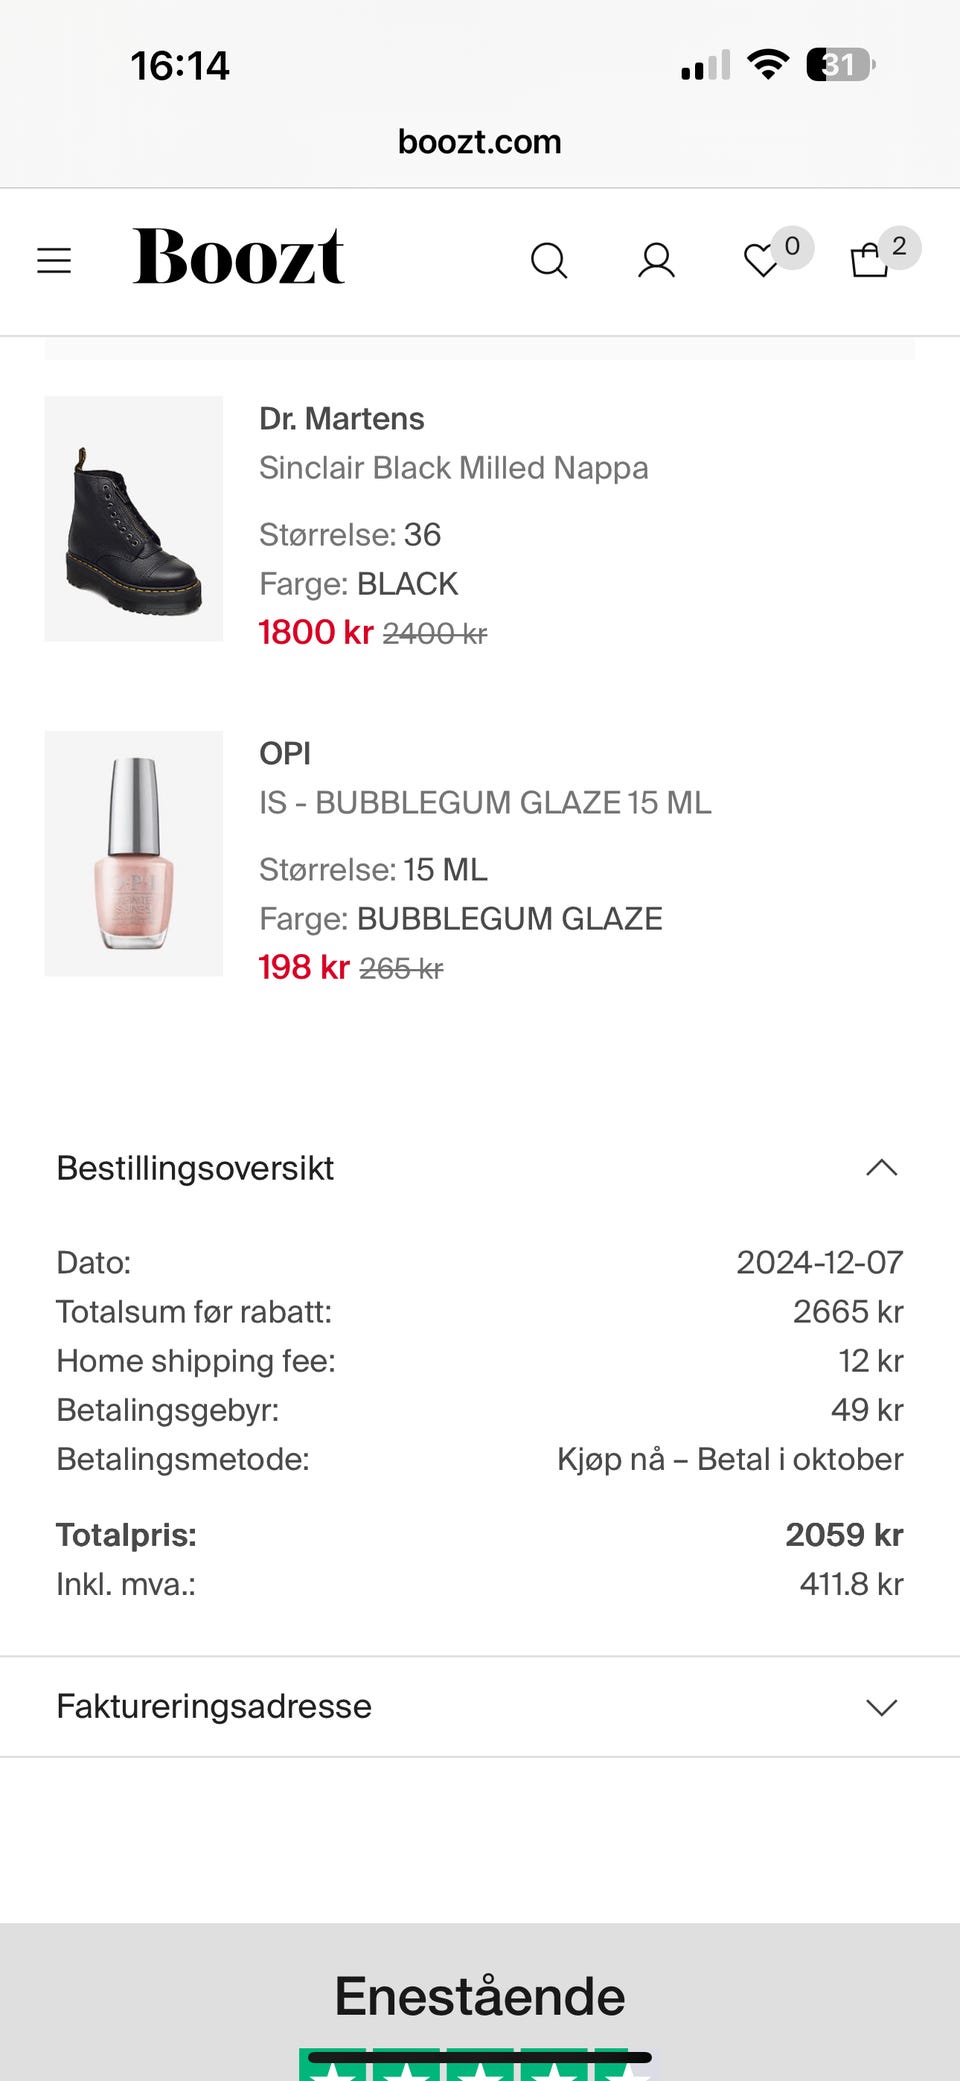Tap the Faktureringsadresse section header
960x2081 pixels.
tap(480, 1707)
